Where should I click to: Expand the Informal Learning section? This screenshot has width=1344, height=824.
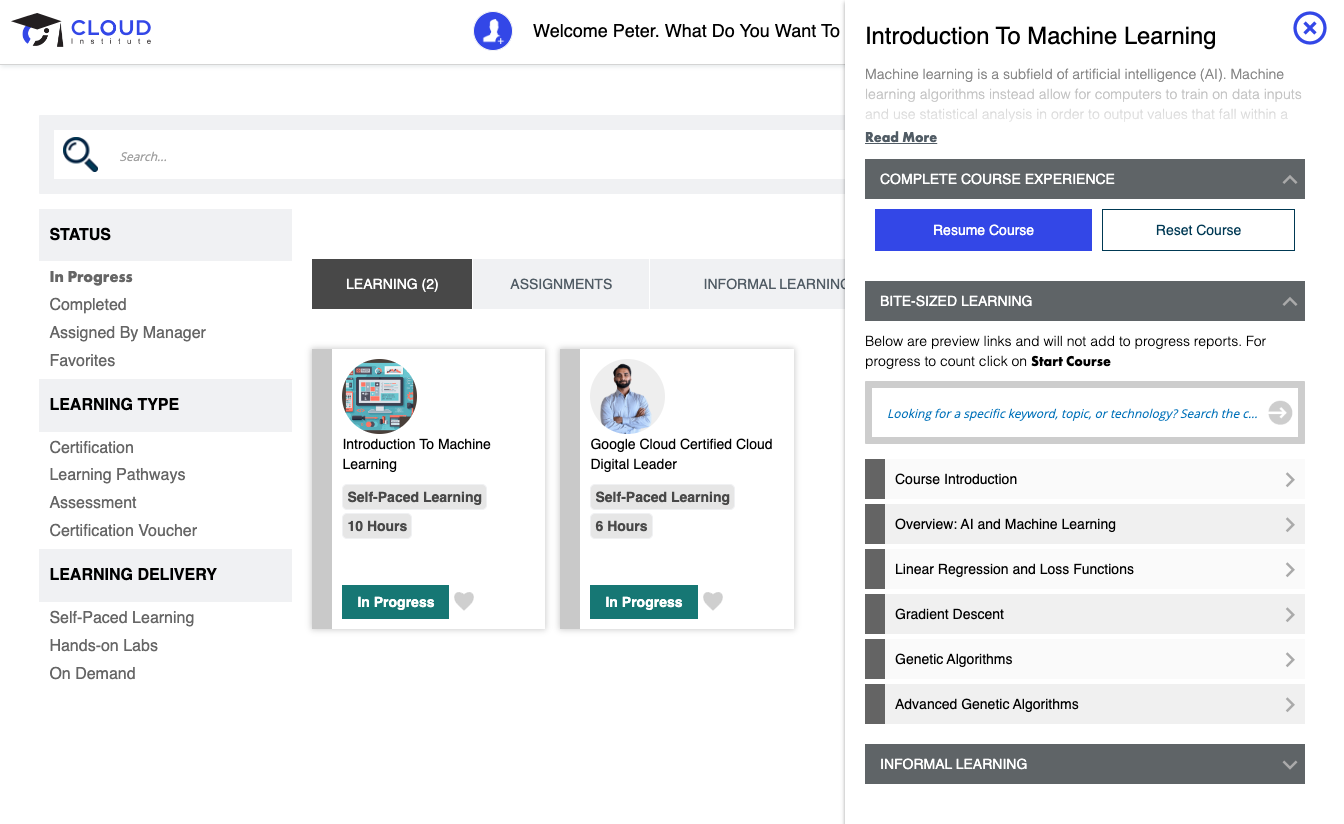(1288, 764)
